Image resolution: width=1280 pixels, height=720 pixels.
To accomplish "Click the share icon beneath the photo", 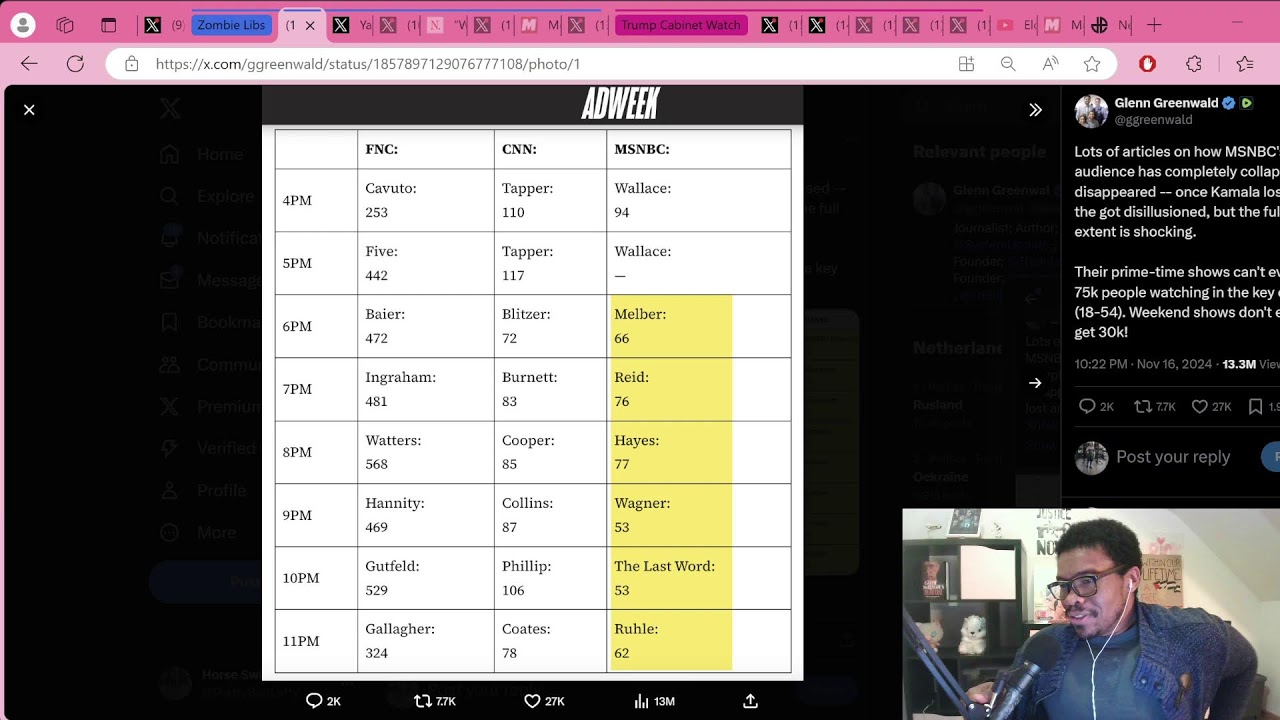I will tap(750, 701).
